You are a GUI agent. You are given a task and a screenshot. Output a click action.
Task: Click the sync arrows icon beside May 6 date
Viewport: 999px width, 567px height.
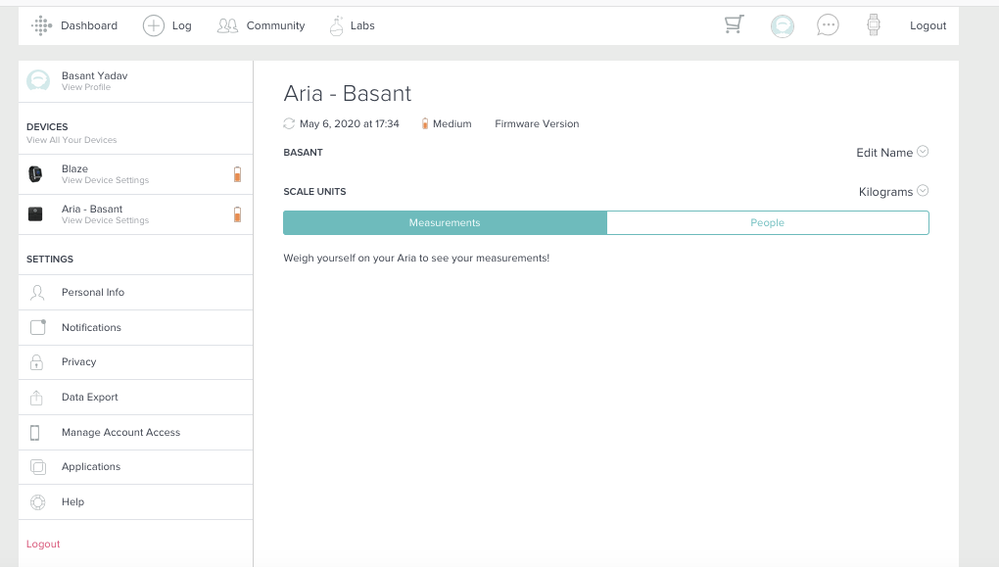click(x=289, y=124)
